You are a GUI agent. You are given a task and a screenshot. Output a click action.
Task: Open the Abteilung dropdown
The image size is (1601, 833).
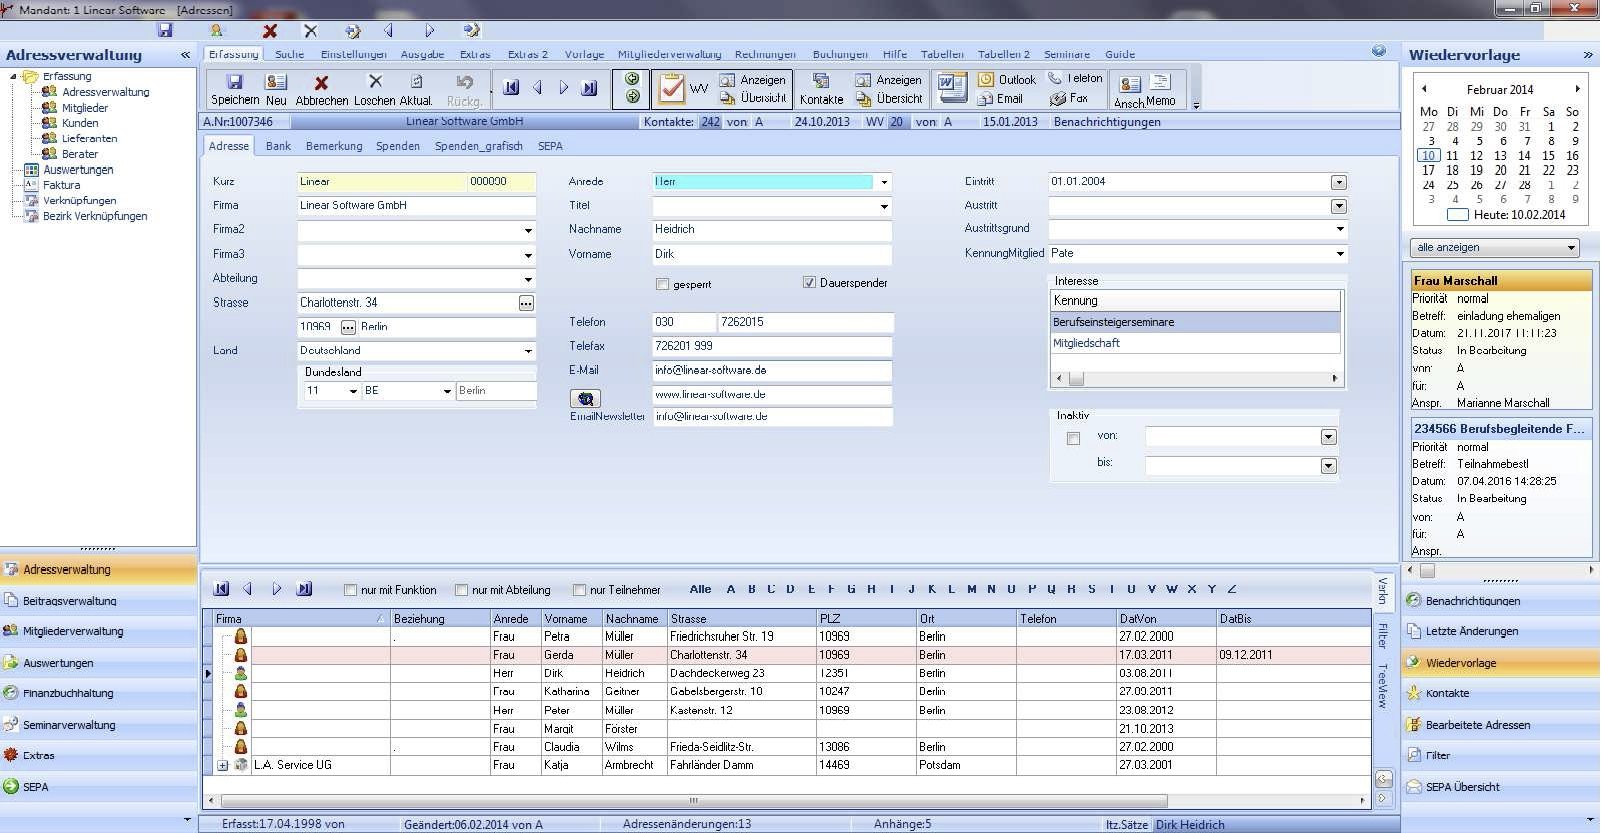tap(529, 279)
